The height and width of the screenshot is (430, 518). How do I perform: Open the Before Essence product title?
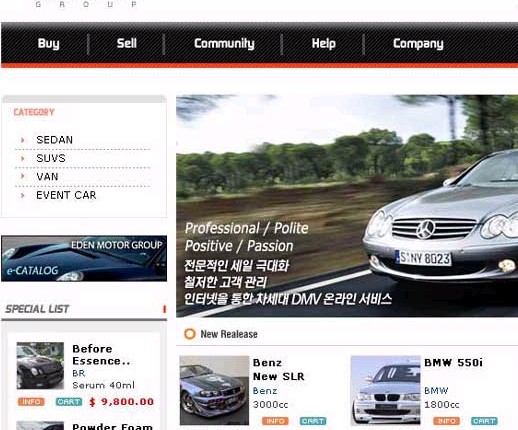(x=101, y=355)
